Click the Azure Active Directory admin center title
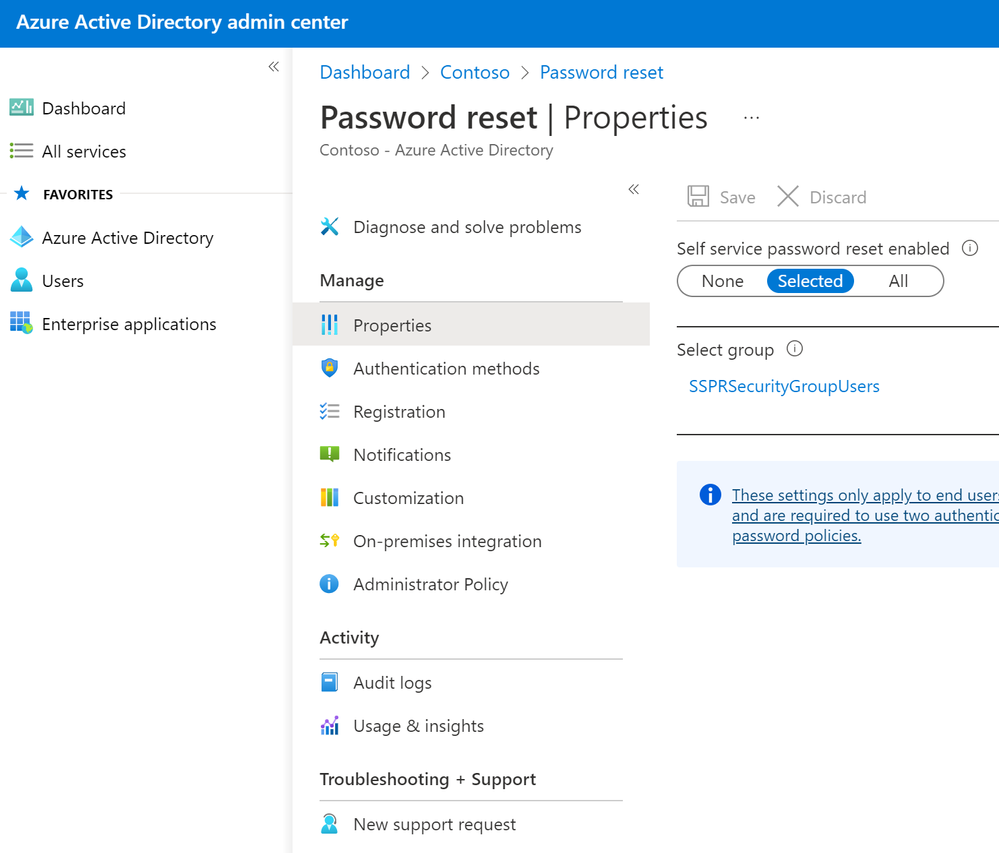Viewport: 999px width, 853px height. [182, 22]
